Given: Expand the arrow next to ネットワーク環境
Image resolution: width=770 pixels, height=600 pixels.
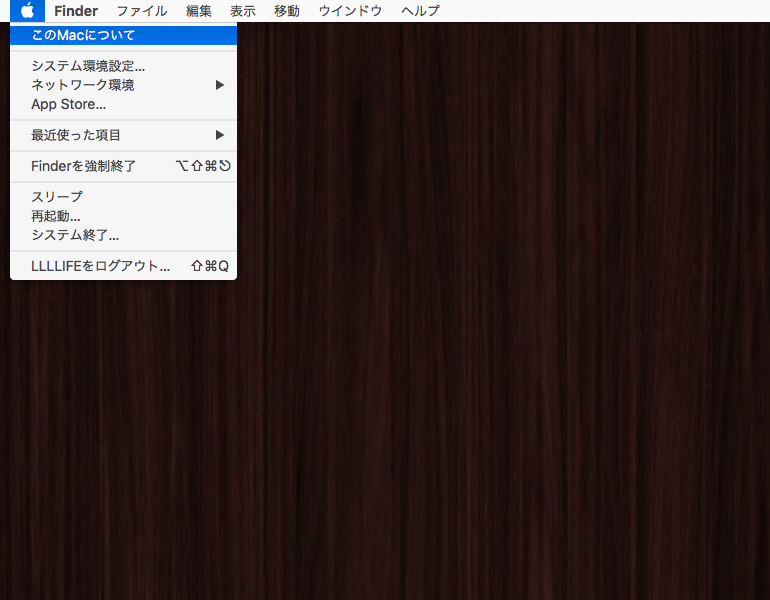Looking at the screenshot, I should click(x=220, y=85).
